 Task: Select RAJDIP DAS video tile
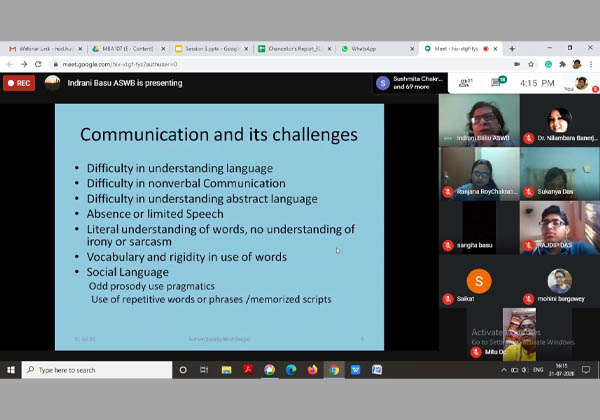(x=560, y=228)
